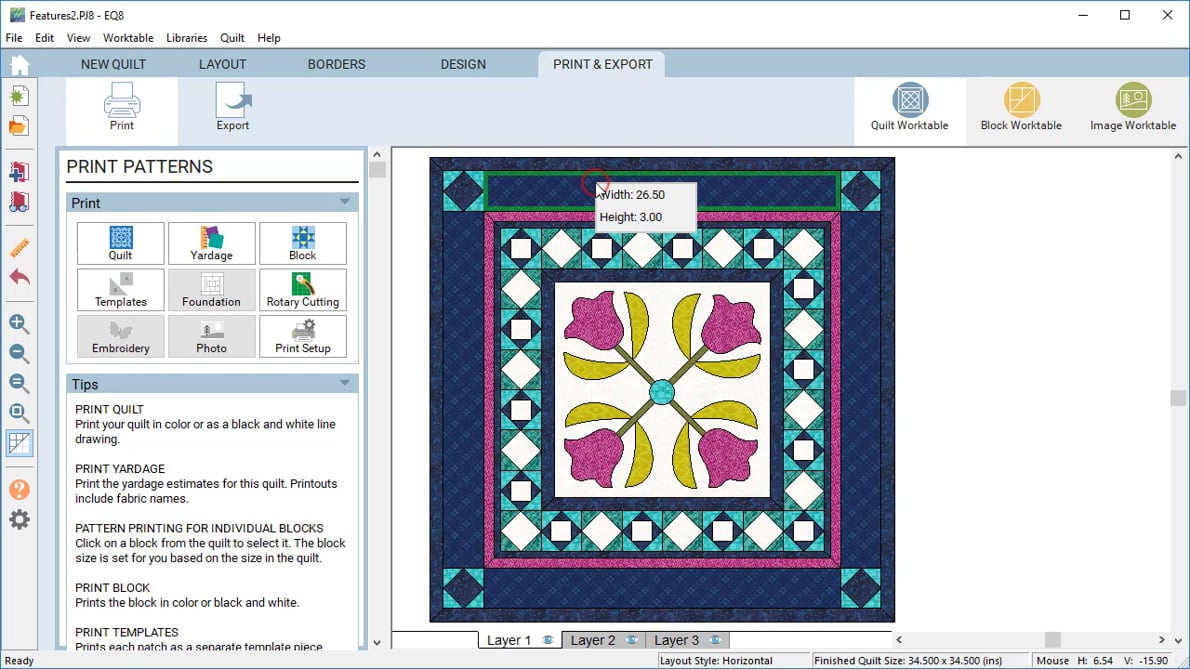The height and width of the screenshot is (669, 1190).
Task: Open the Help question mark icon
Action: click(x=19, y=489)
